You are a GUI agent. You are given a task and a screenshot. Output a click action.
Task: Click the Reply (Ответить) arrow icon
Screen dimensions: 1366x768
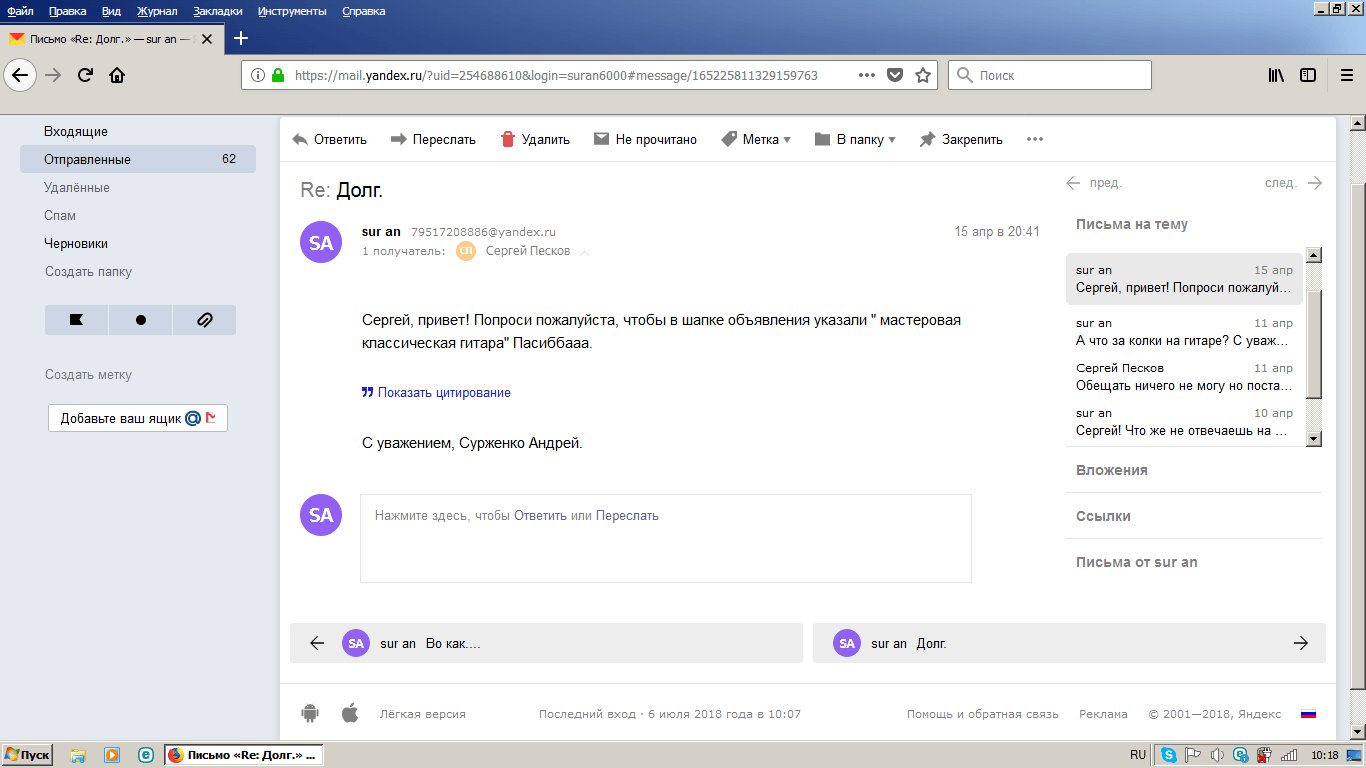(300, 140)
